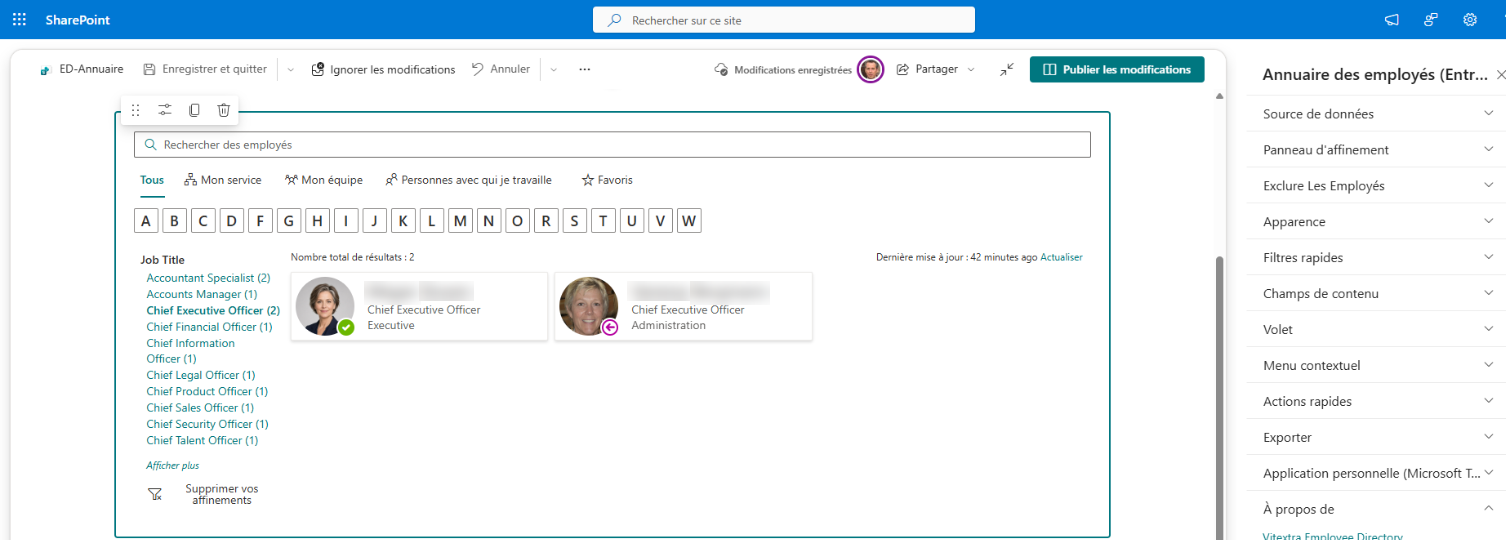Image resolution: width=1506 pixels, height=540 pixels.
Task: Click the page vertical scrollbar thumb
Action: click(x=1219, y=396)
